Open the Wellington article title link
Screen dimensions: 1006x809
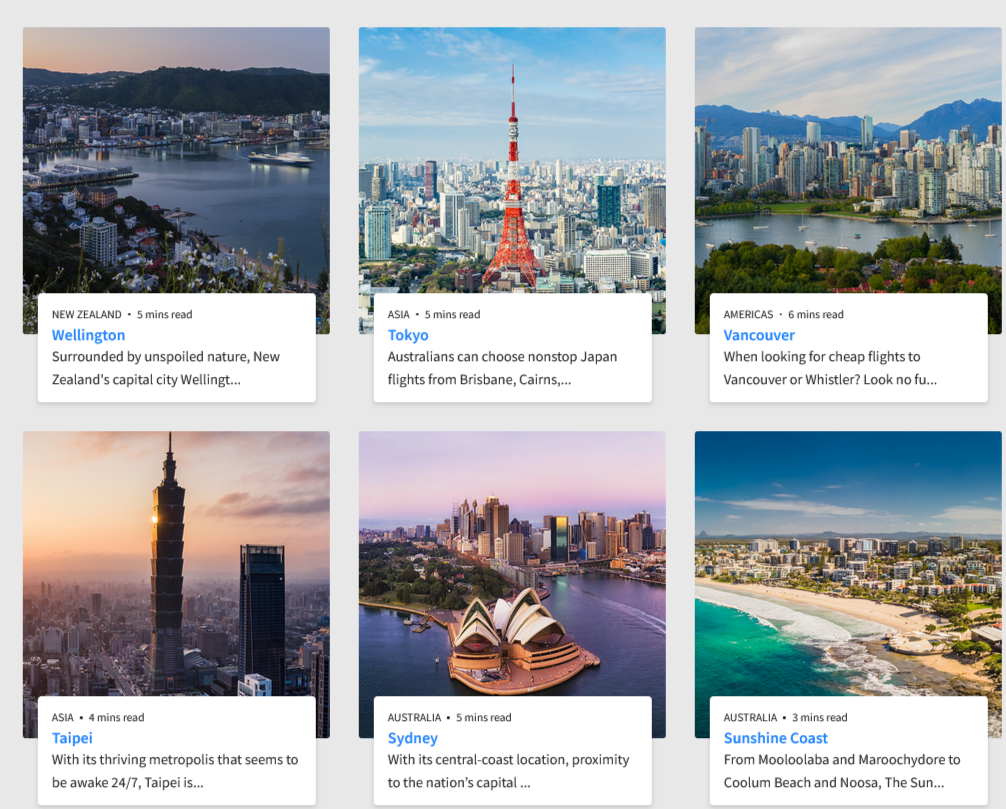pos(89,335)
